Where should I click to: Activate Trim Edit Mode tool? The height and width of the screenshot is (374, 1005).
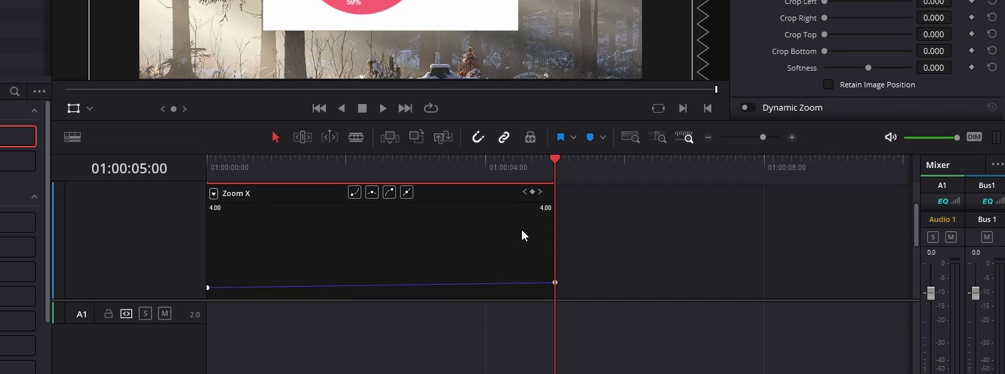[x=303, y=137]
